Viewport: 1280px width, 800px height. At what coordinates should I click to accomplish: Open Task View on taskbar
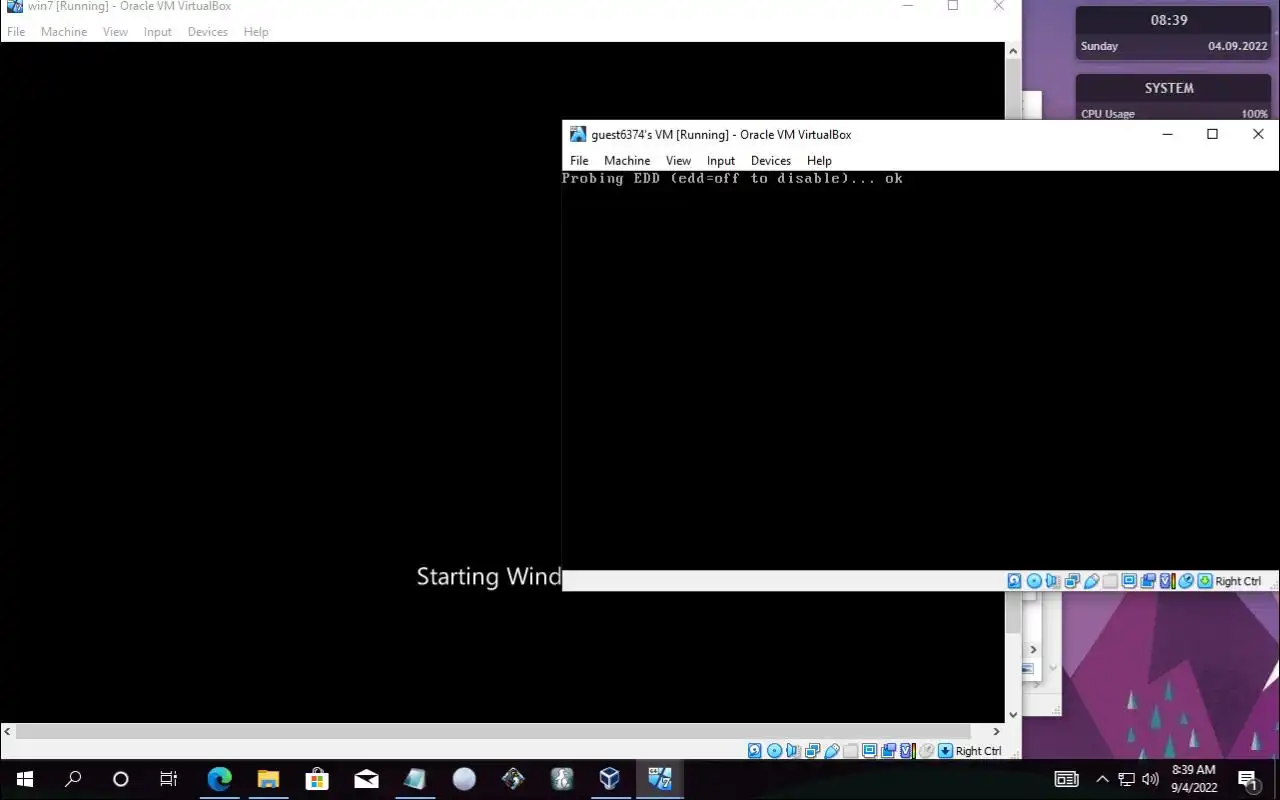(x=169, y=779)
